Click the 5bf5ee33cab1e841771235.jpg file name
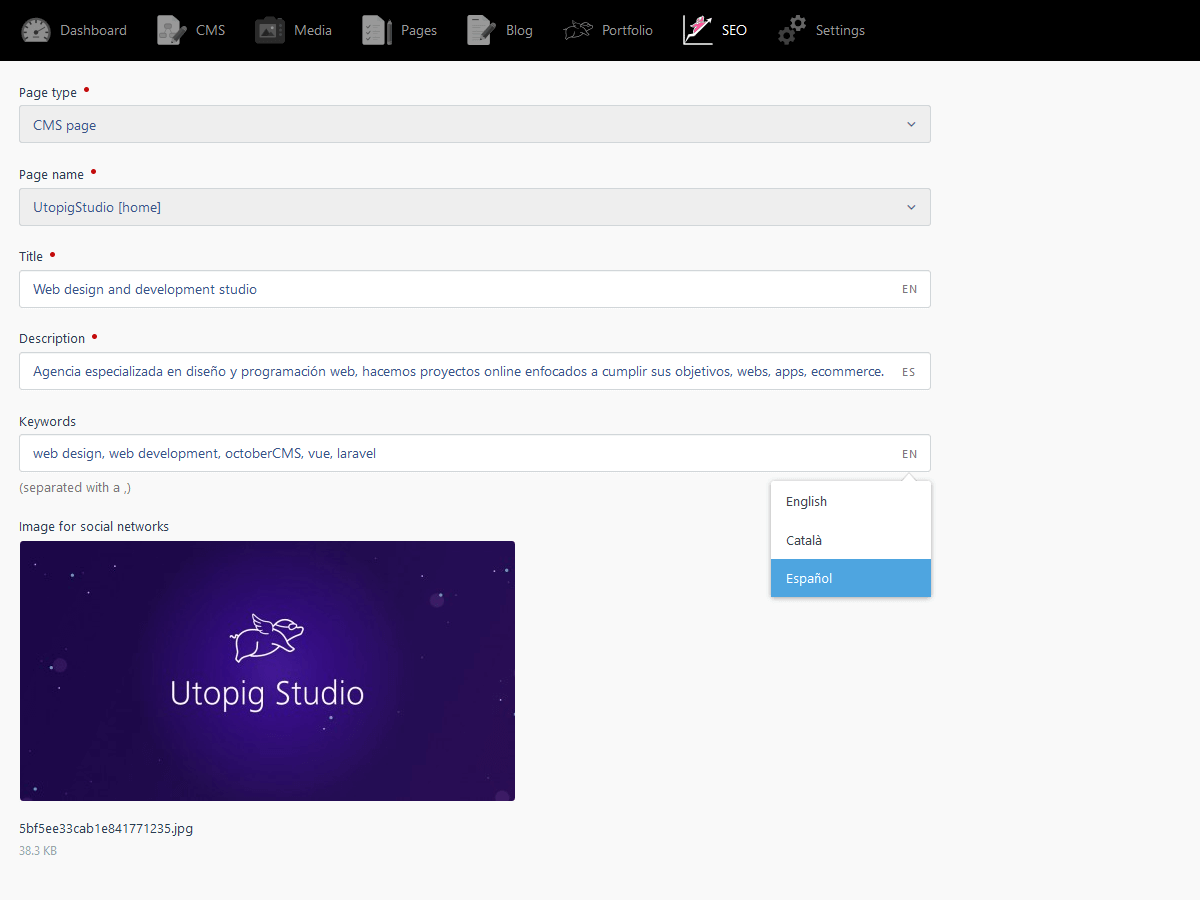Image resolution: width=1200 pixels, height=900 pixels. [x=106, y=828]
